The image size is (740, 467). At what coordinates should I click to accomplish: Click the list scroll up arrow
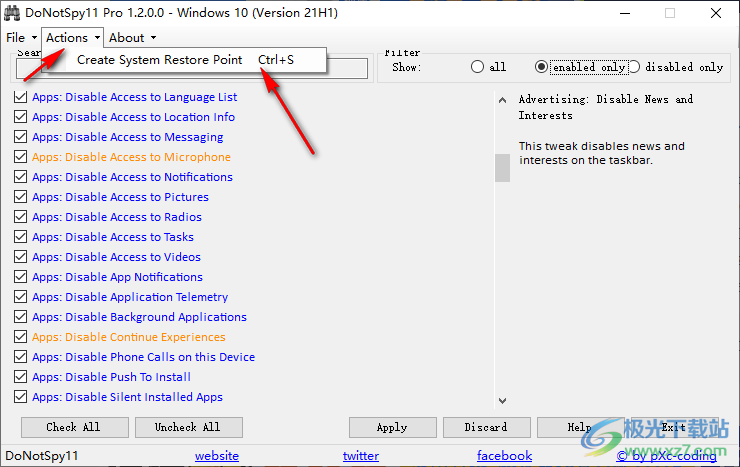[503, 100]
